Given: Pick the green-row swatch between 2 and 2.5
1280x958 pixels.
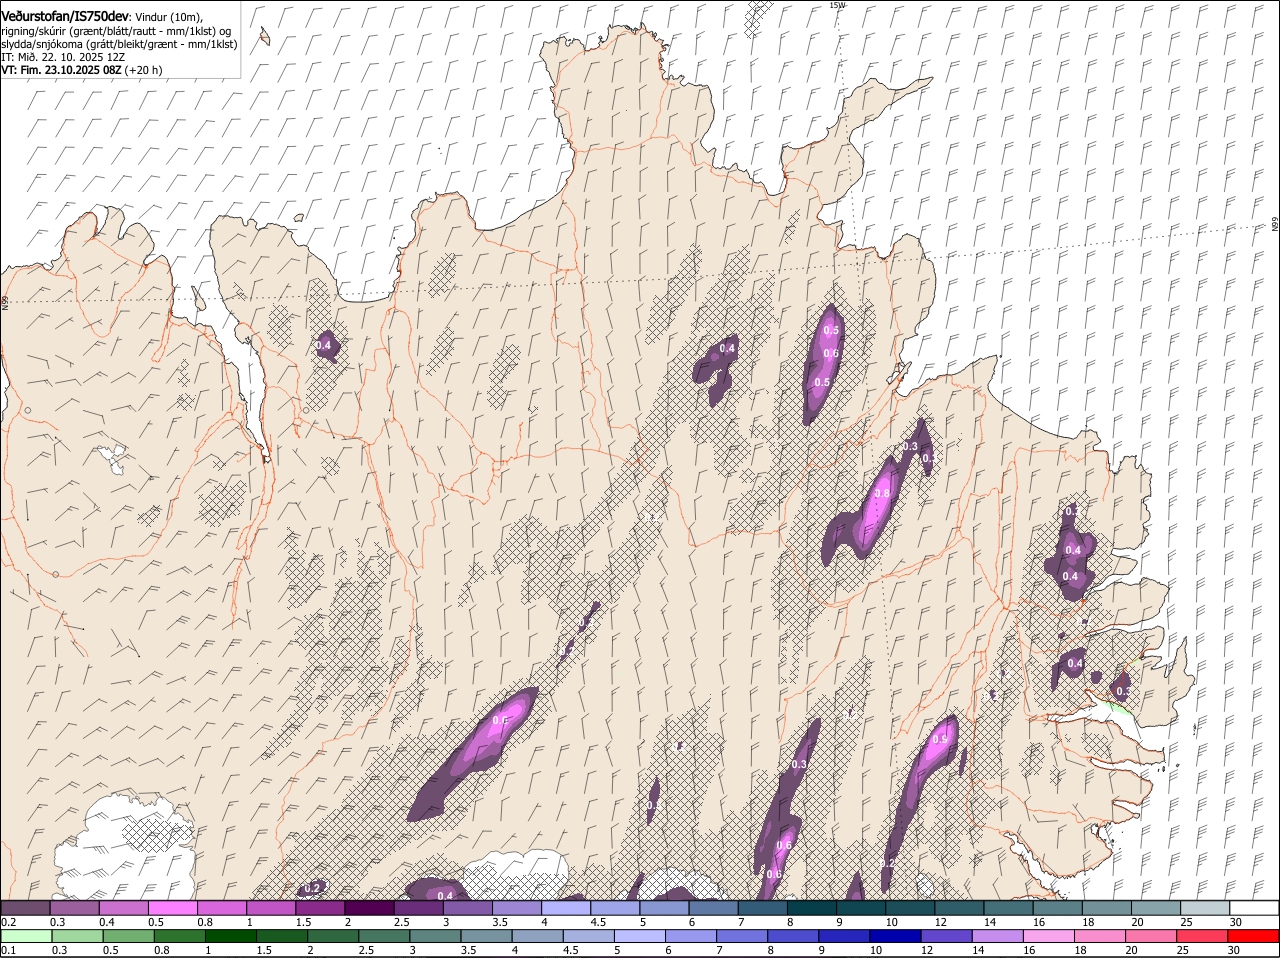Looking at the screenshot, I should (333, 937).
